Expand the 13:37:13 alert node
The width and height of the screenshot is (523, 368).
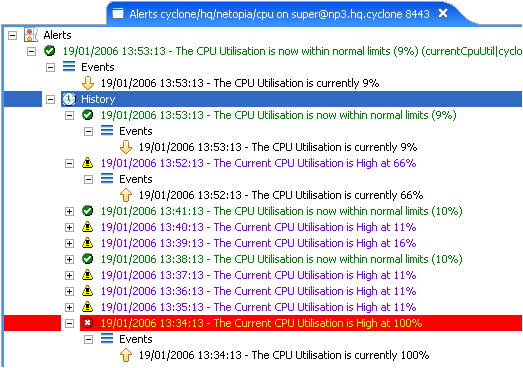click(x=69, y=276)
